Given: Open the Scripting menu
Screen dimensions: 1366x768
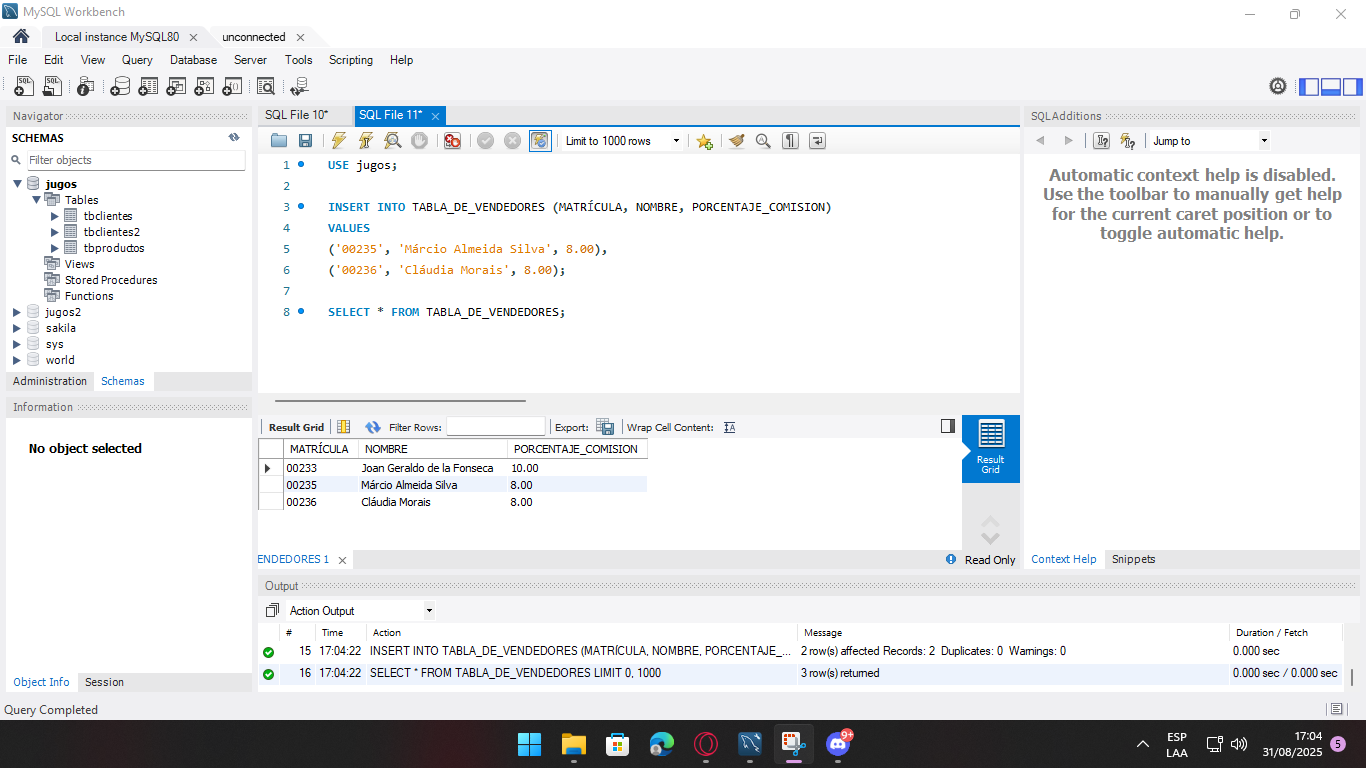Looking at the screenshot, I should (351, 60).
